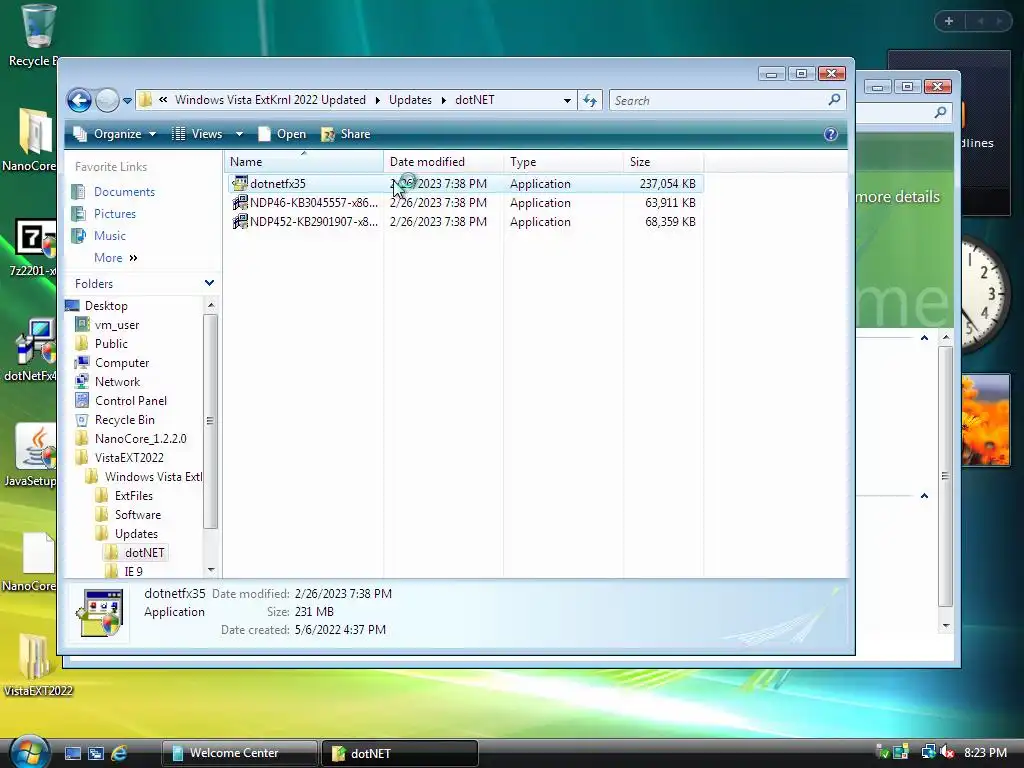Image resolution: width=1024 pixels, height=768 pixels.
Task: Switch to Welcome Center taskbar button
Action: click(x=239, y=753)
